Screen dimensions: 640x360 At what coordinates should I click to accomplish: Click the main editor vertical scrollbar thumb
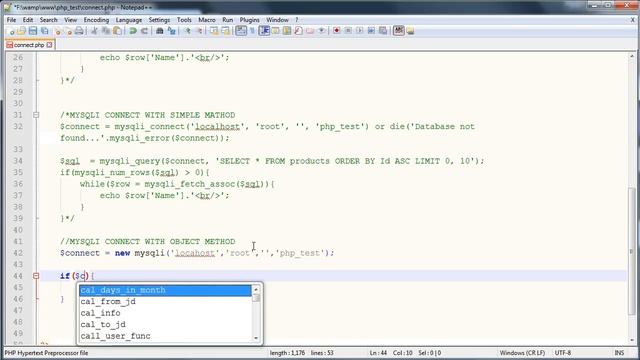(x=632, y=251)
